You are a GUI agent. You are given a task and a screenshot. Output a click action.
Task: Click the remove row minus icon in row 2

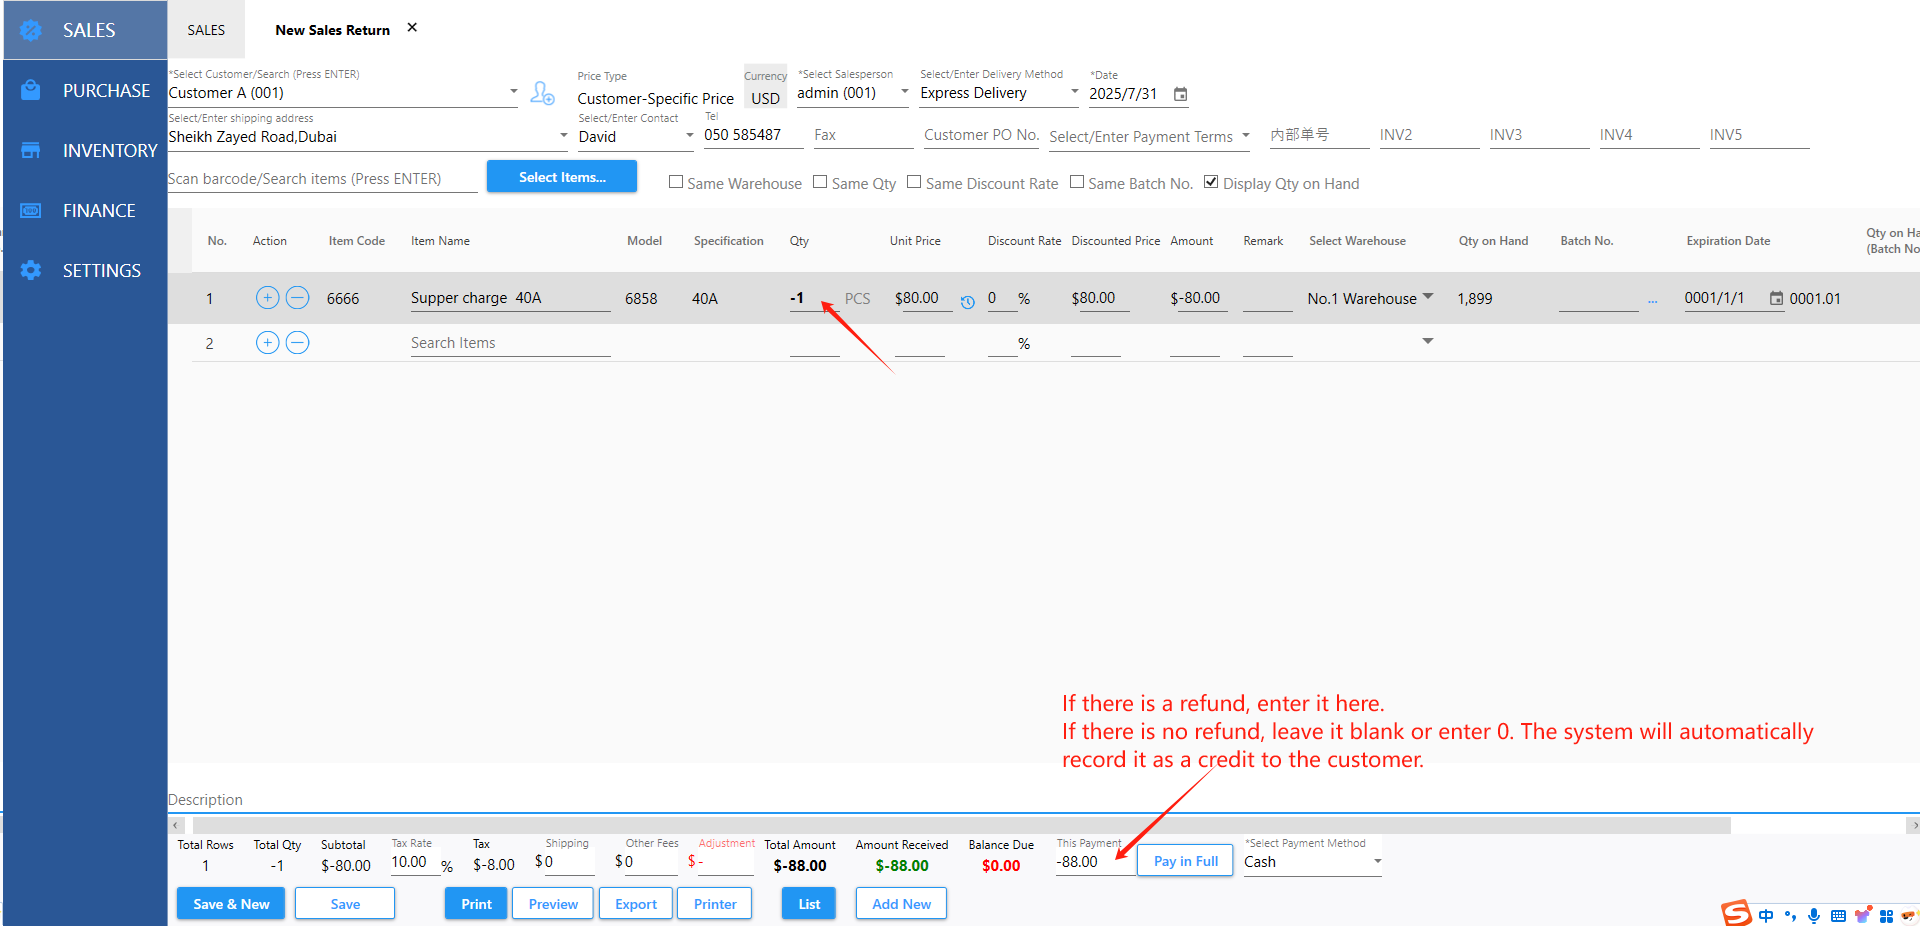[297, 343]
